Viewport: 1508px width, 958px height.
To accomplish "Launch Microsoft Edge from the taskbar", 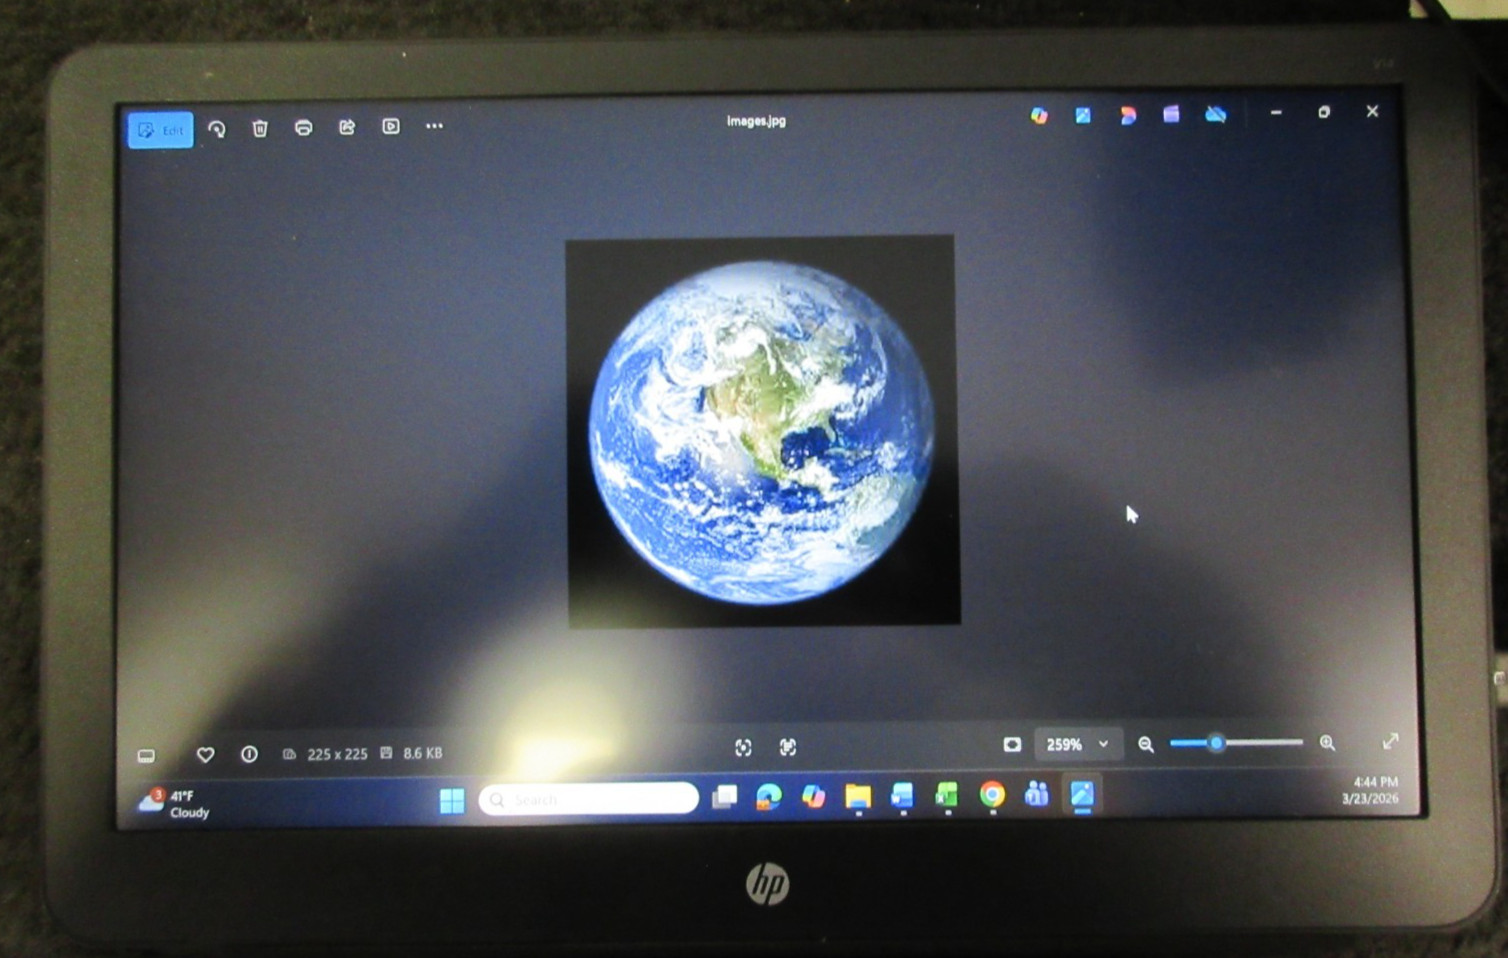I will point(768,797).
